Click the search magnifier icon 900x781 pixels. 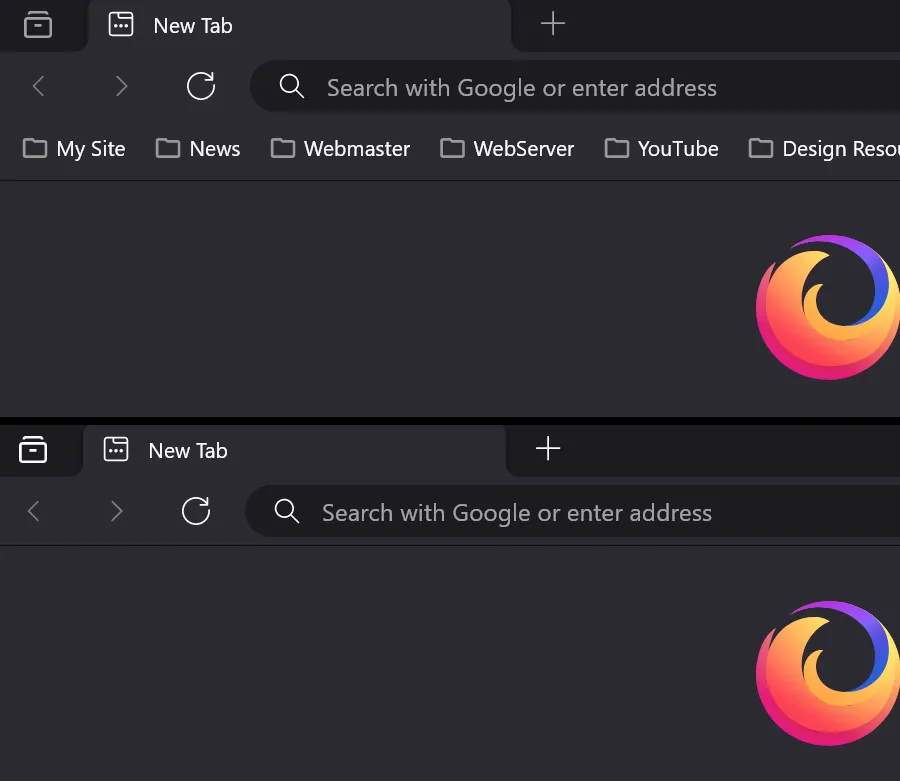coord(291,87)
